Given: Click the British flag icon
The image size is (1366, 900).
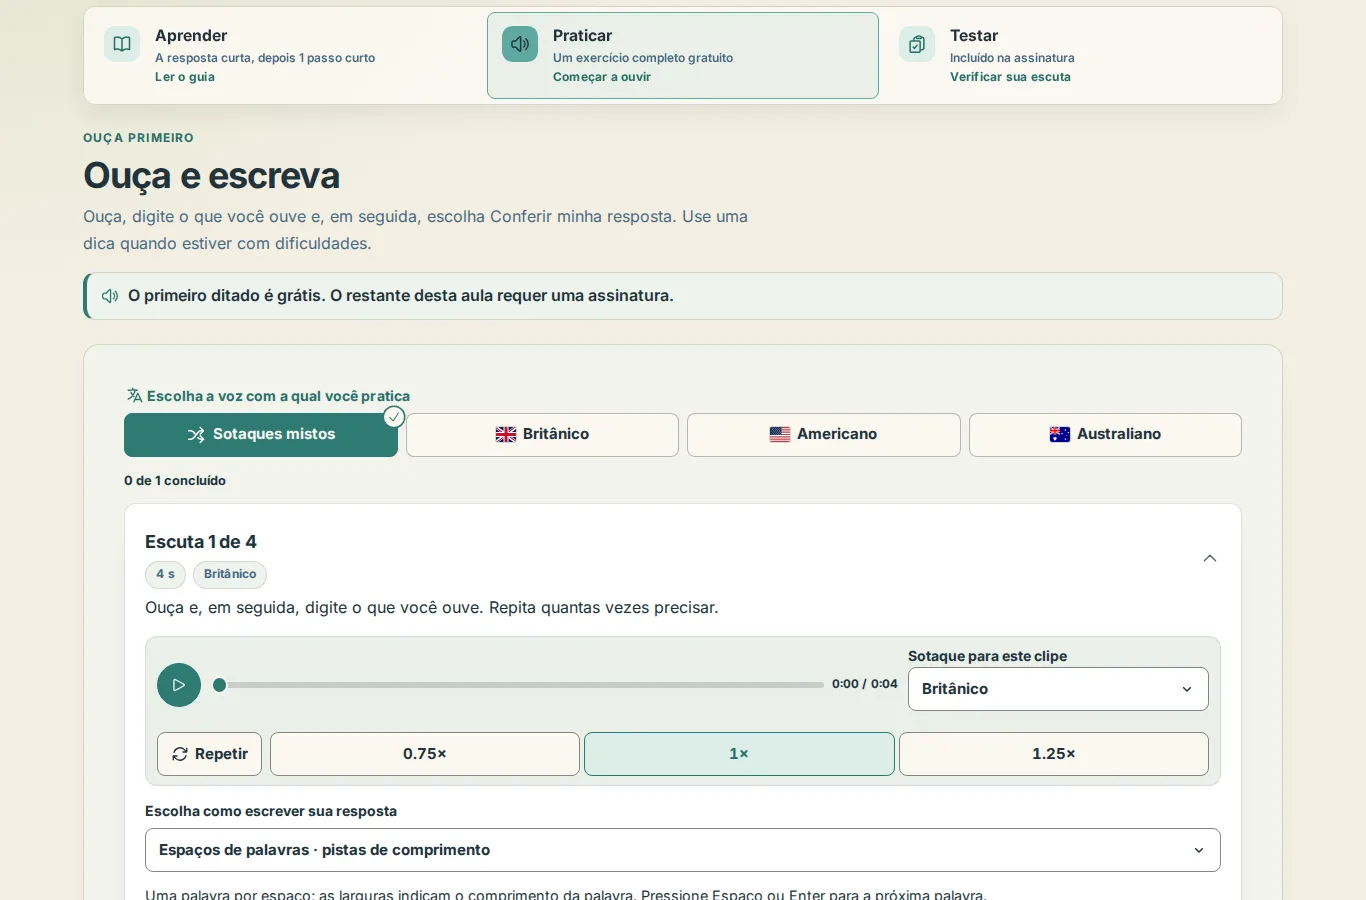Looking at the screenshot, I should coord(506,434).
